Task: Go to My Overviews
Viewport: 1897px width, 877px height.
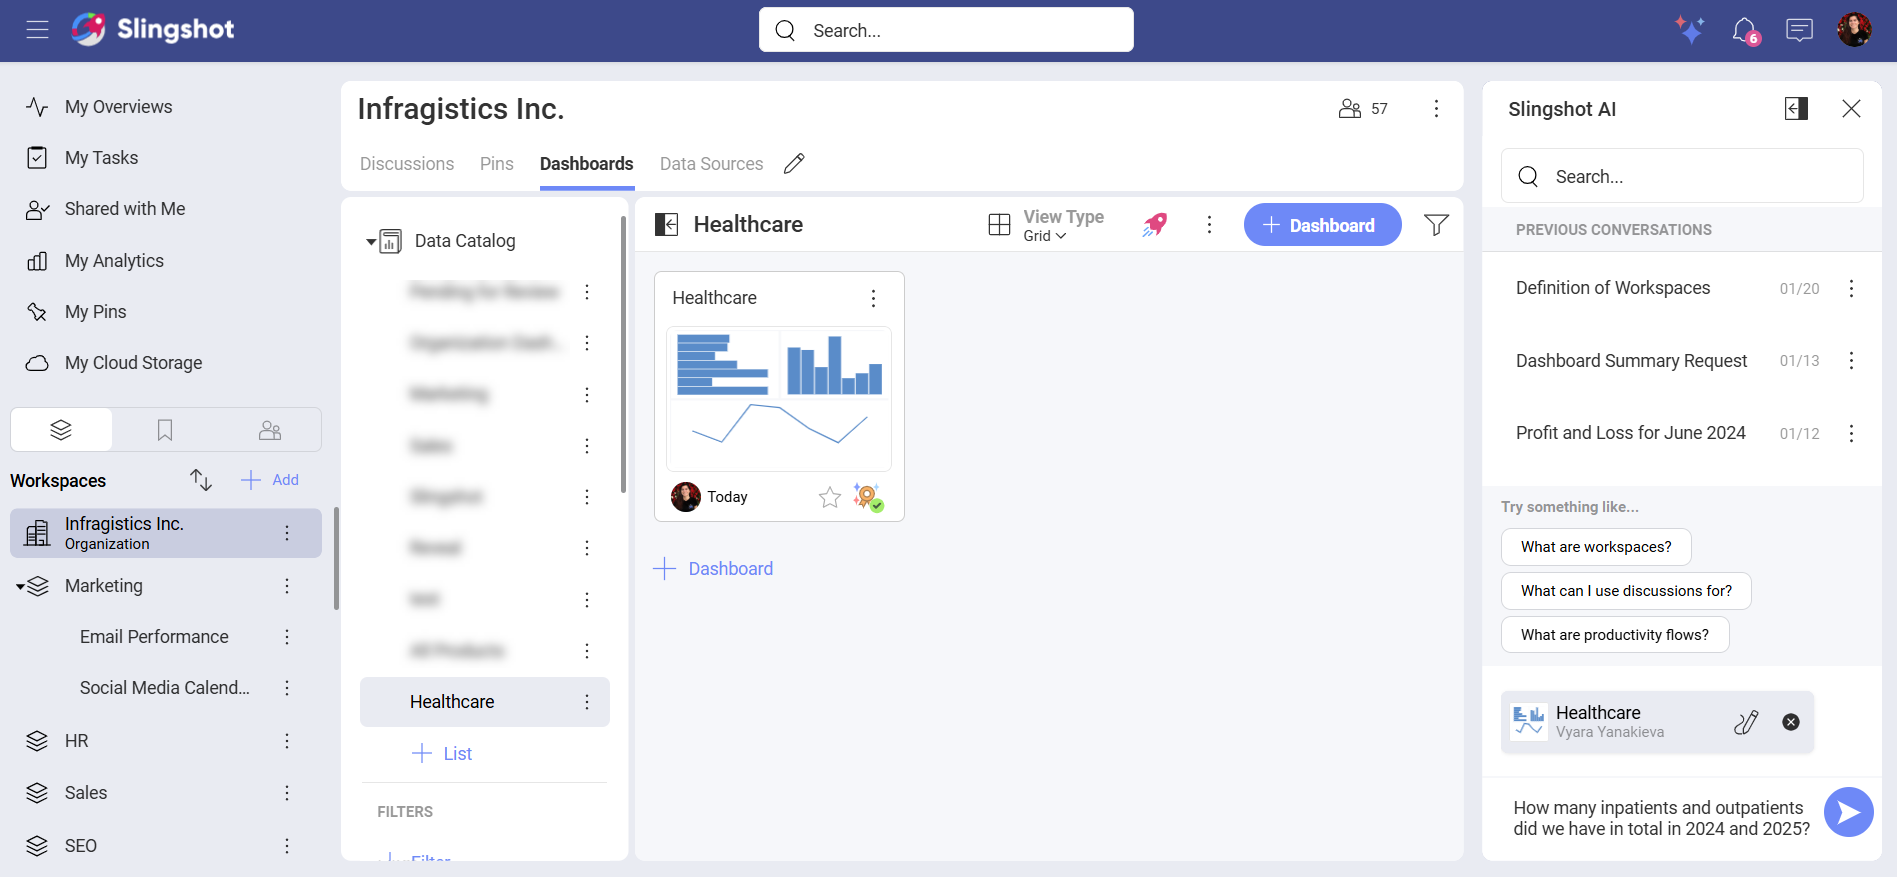Action: point(118,107)
